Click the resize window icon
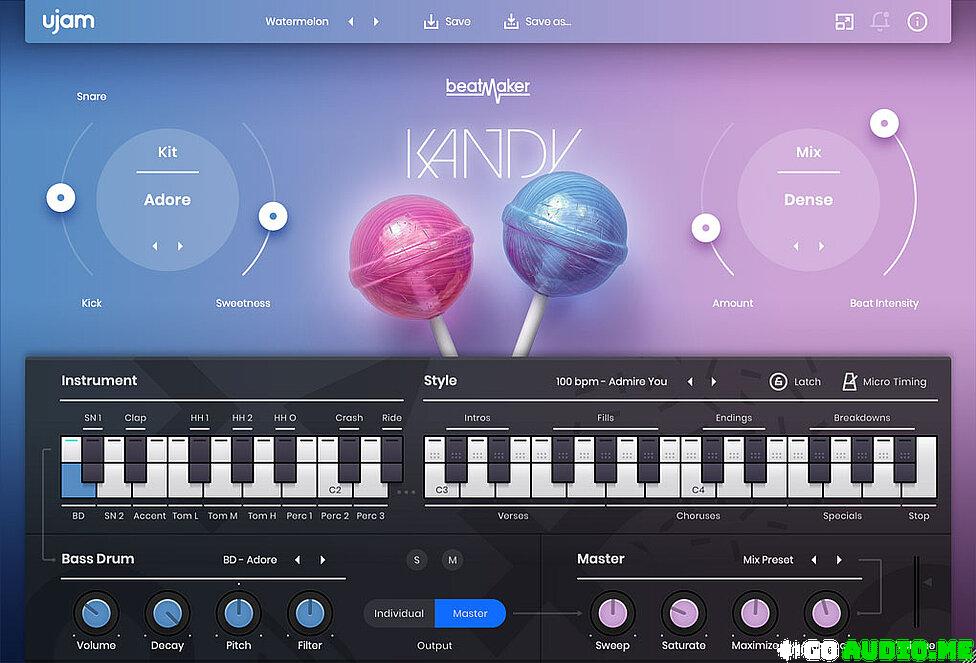This screenshot has width=976, height=663. [x=844, y=22]
